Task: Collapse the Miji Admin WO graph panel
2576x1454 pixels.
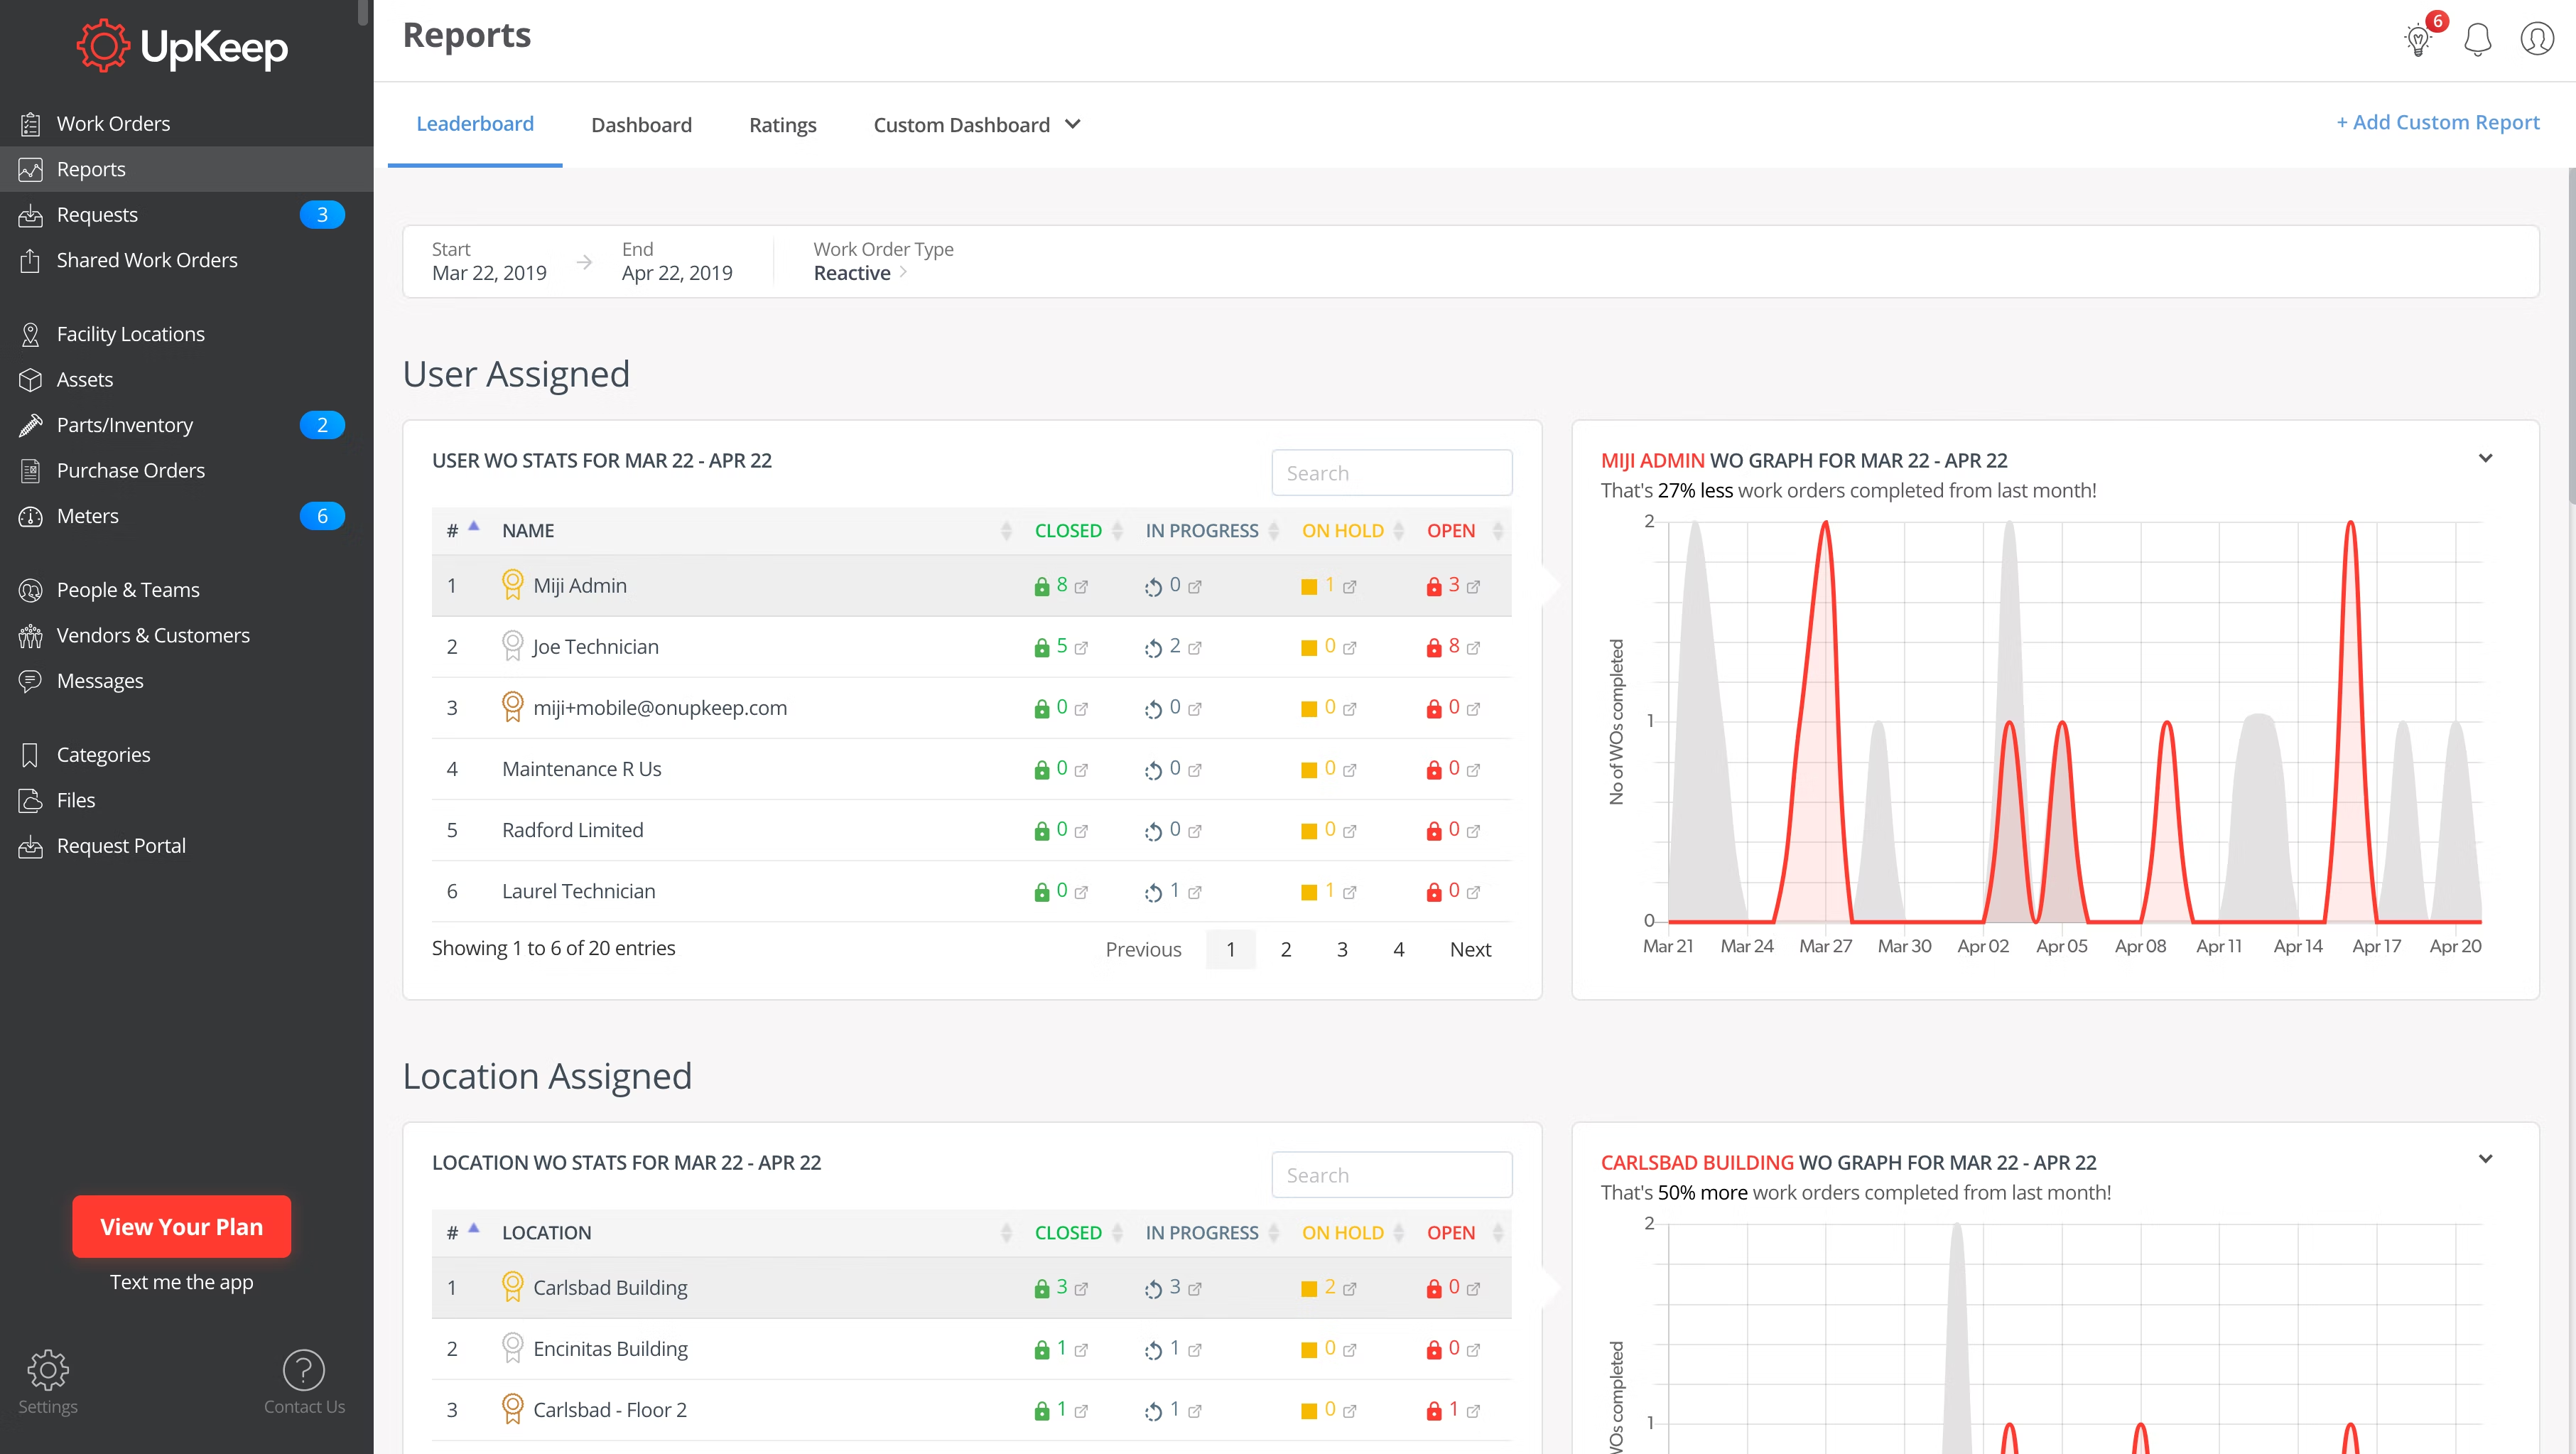Action: point(2487,458)
